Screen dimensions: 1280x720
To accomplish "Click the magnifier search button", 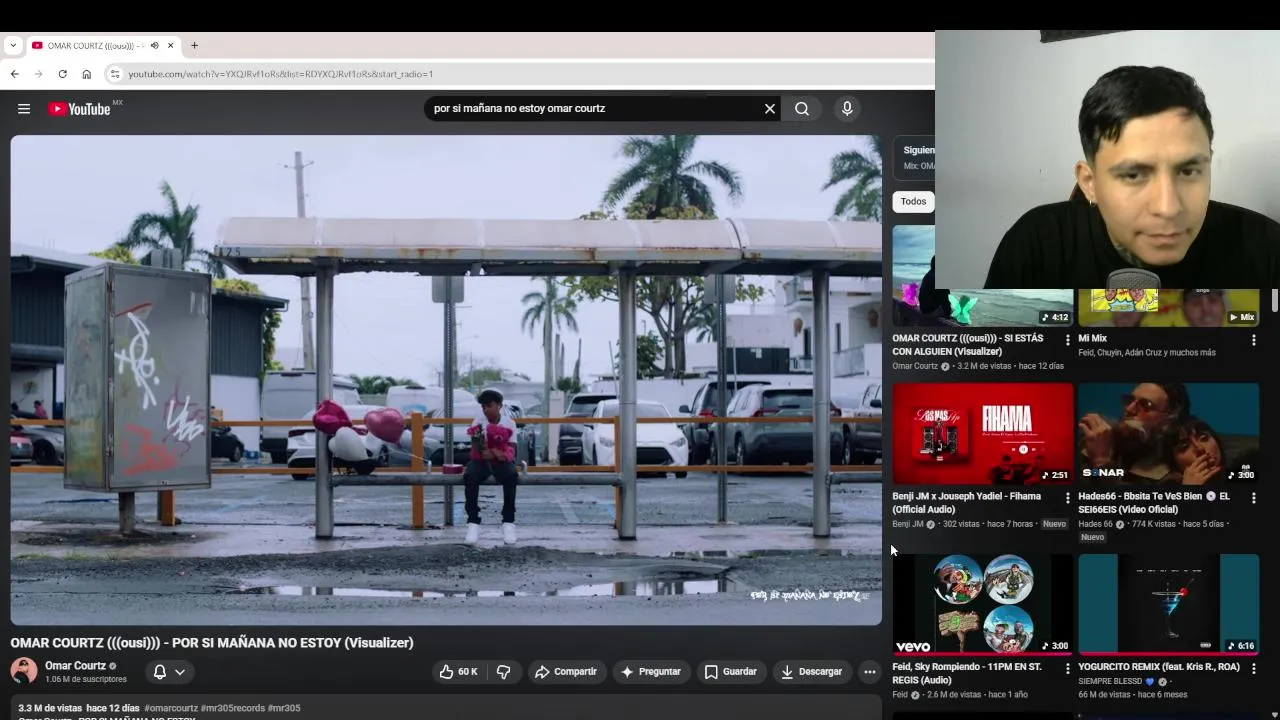I will click(x=802, y=109).
